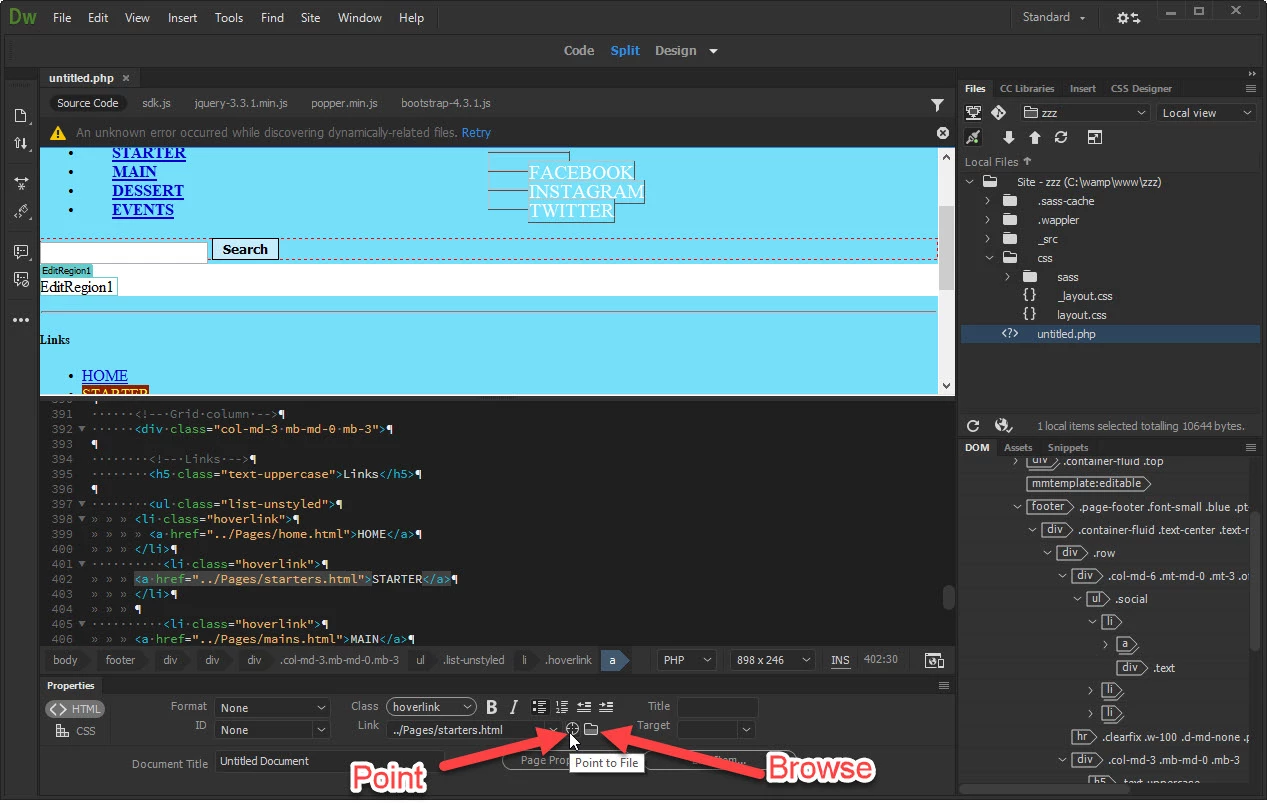Click Put files up arrow
This screenshot has height=803, width=1267.
[x=1035, y=138]
